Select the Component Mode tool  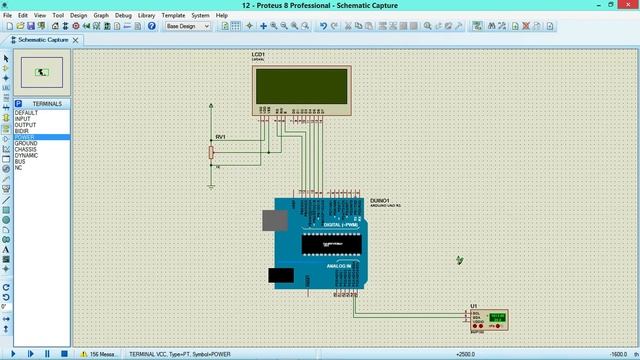click(6, 68)
